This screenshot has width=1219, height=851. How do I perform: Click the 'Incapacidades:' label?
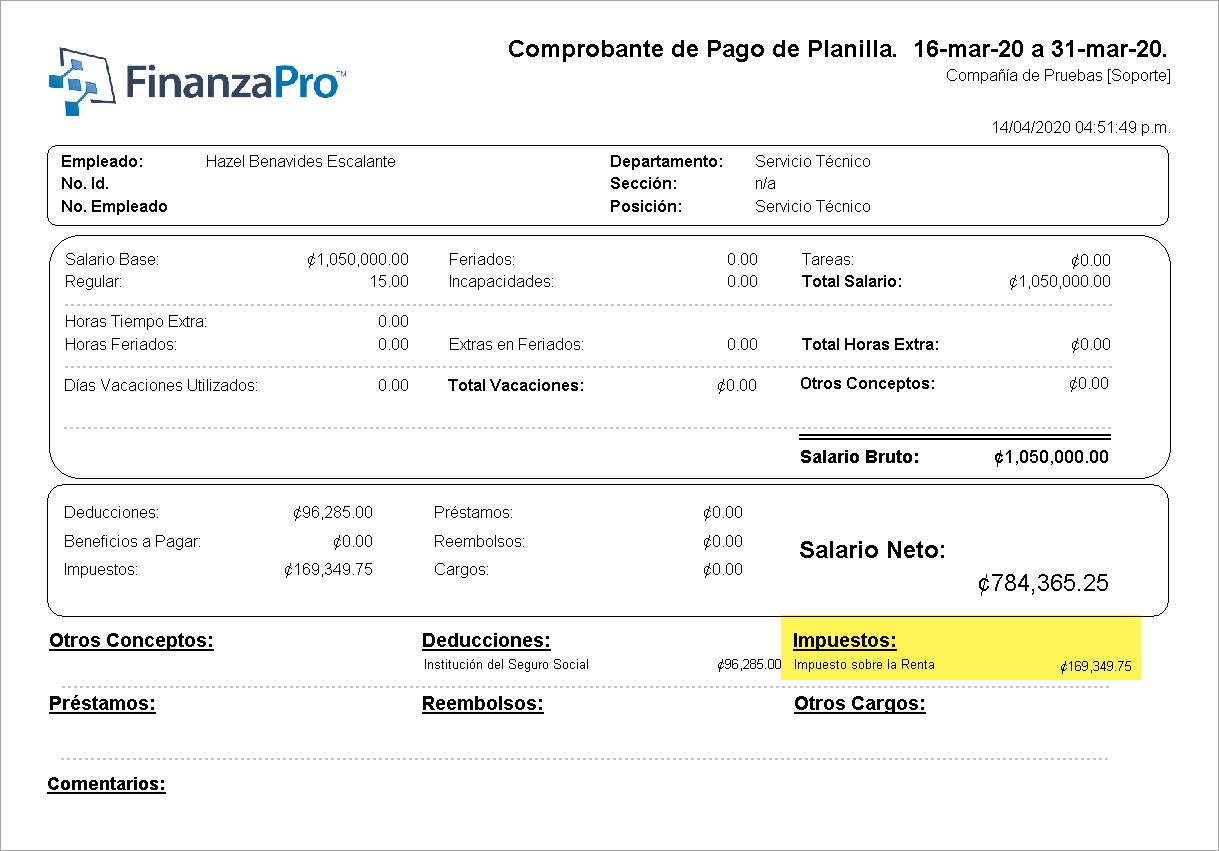click(x=501, y=282)
